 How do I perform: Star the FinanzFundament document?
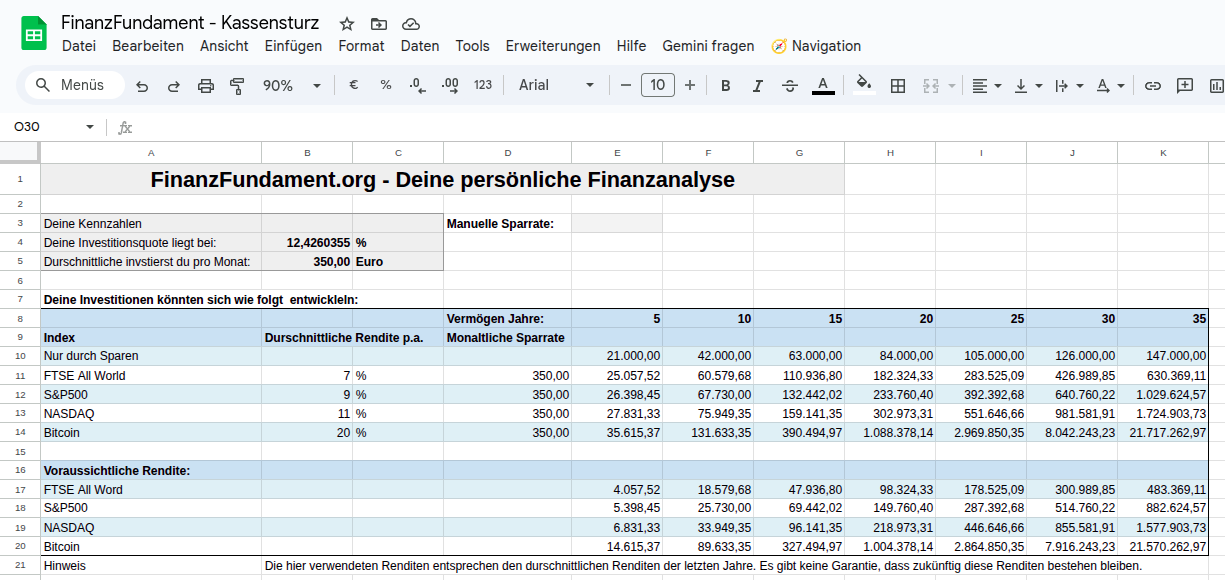click(347, 23)
